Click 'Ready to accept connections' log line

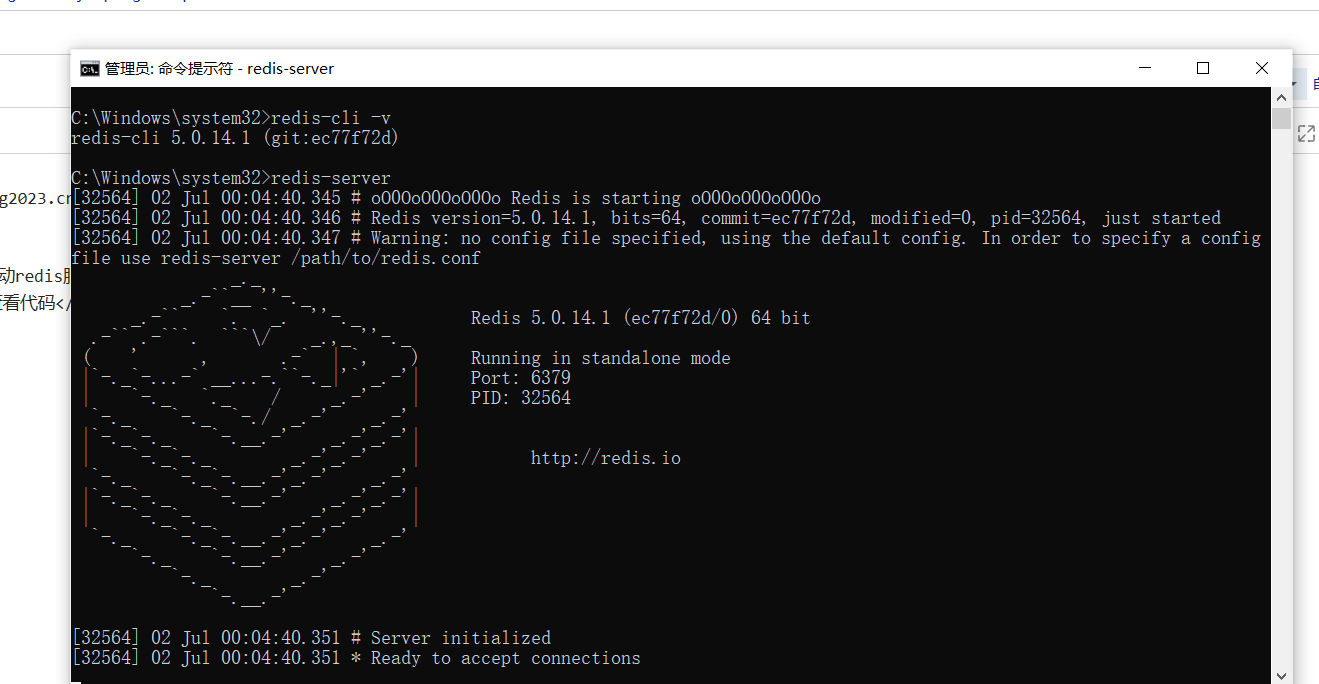coord(356,658)
